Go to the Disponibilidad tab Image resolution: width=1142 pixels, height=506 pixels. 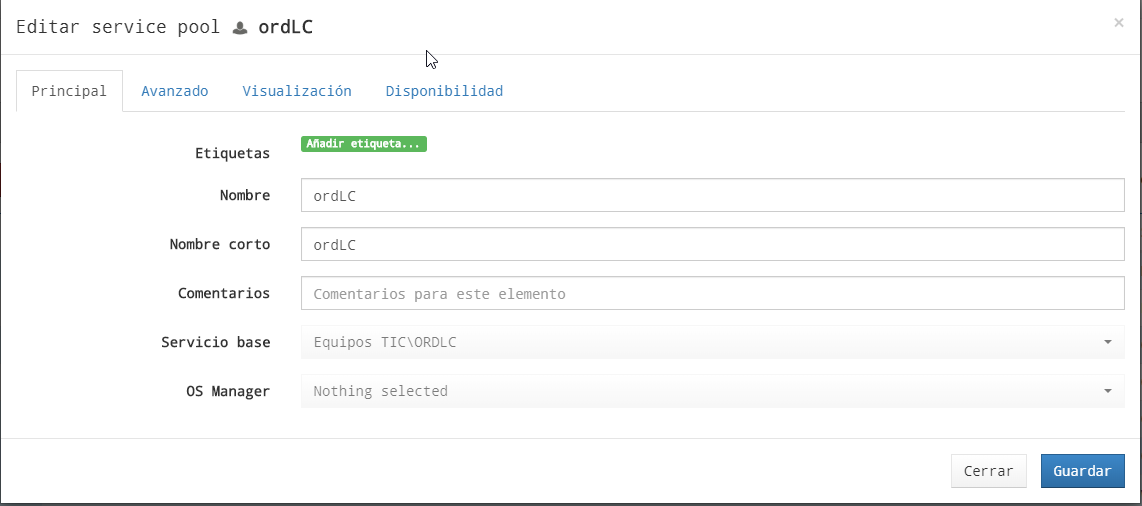point(444,91)
